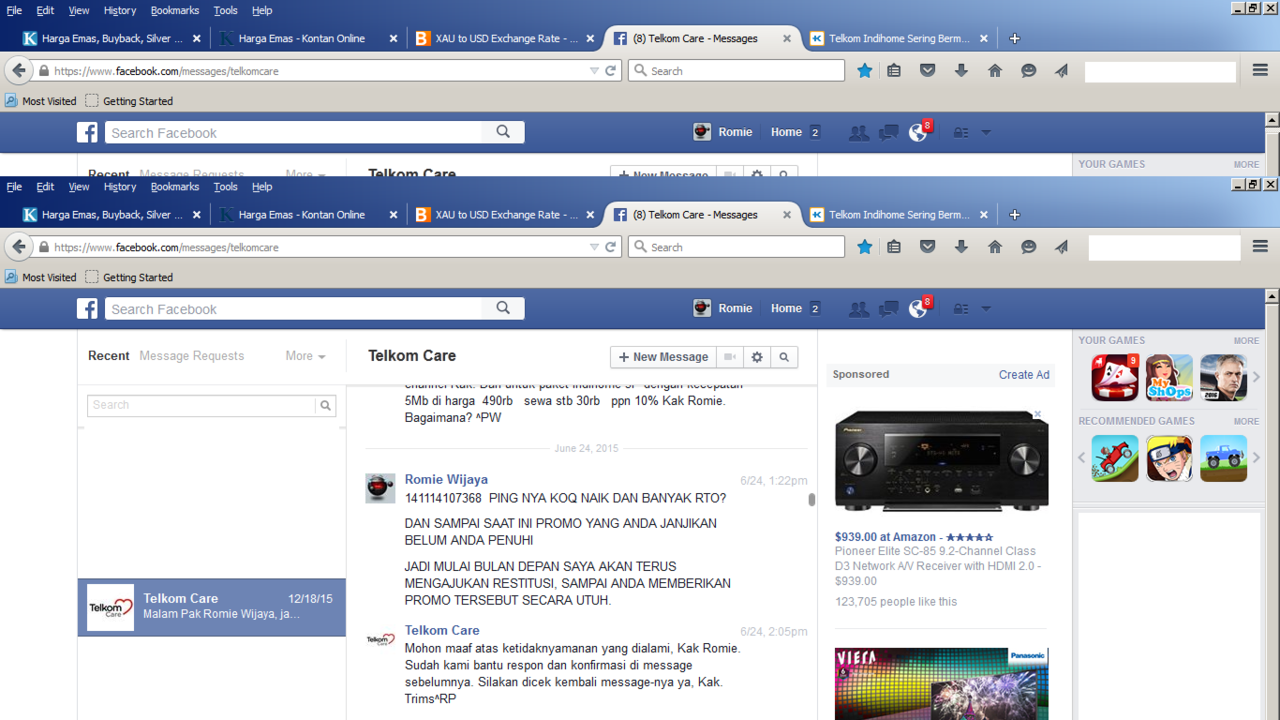Image resolution: width=1280 pixels, height=720 pixels.
Task: Search within the Telkom Care conversation
Action: [784, 357]
